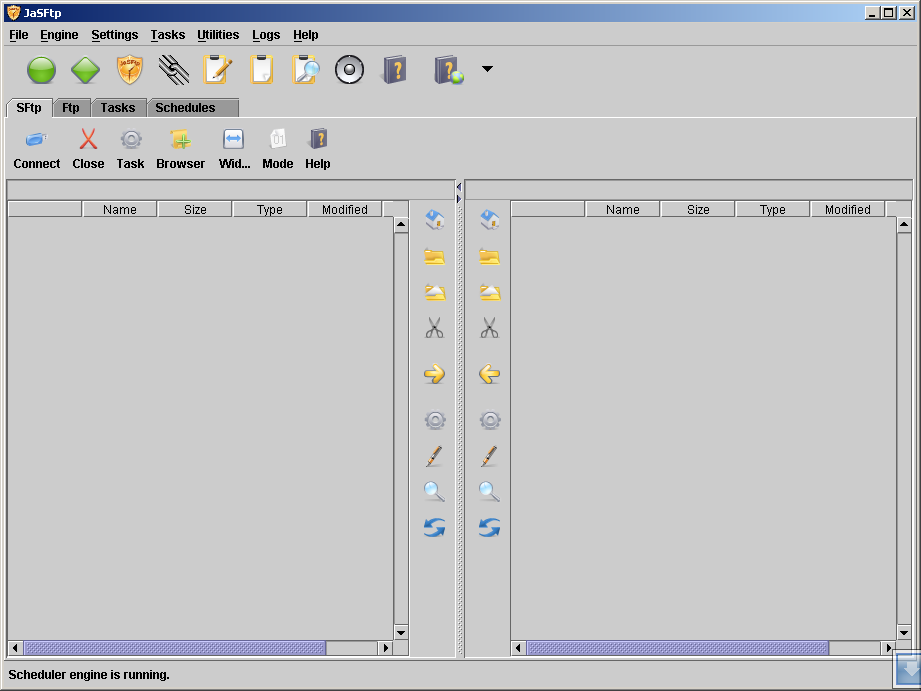Click the right pane's open-folder up icon
921x691 pixels.
click(490, 292)
